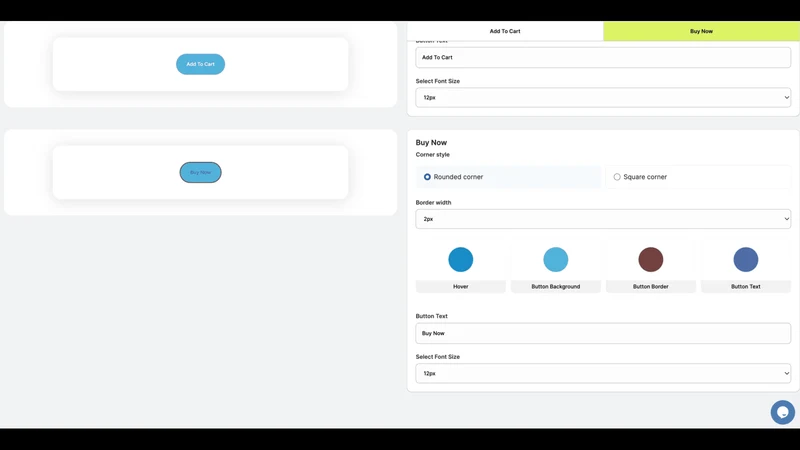The height and width of the screenshot is (450, 800).
Task: Open the Border width dropdown
Action: pos(603,219)
